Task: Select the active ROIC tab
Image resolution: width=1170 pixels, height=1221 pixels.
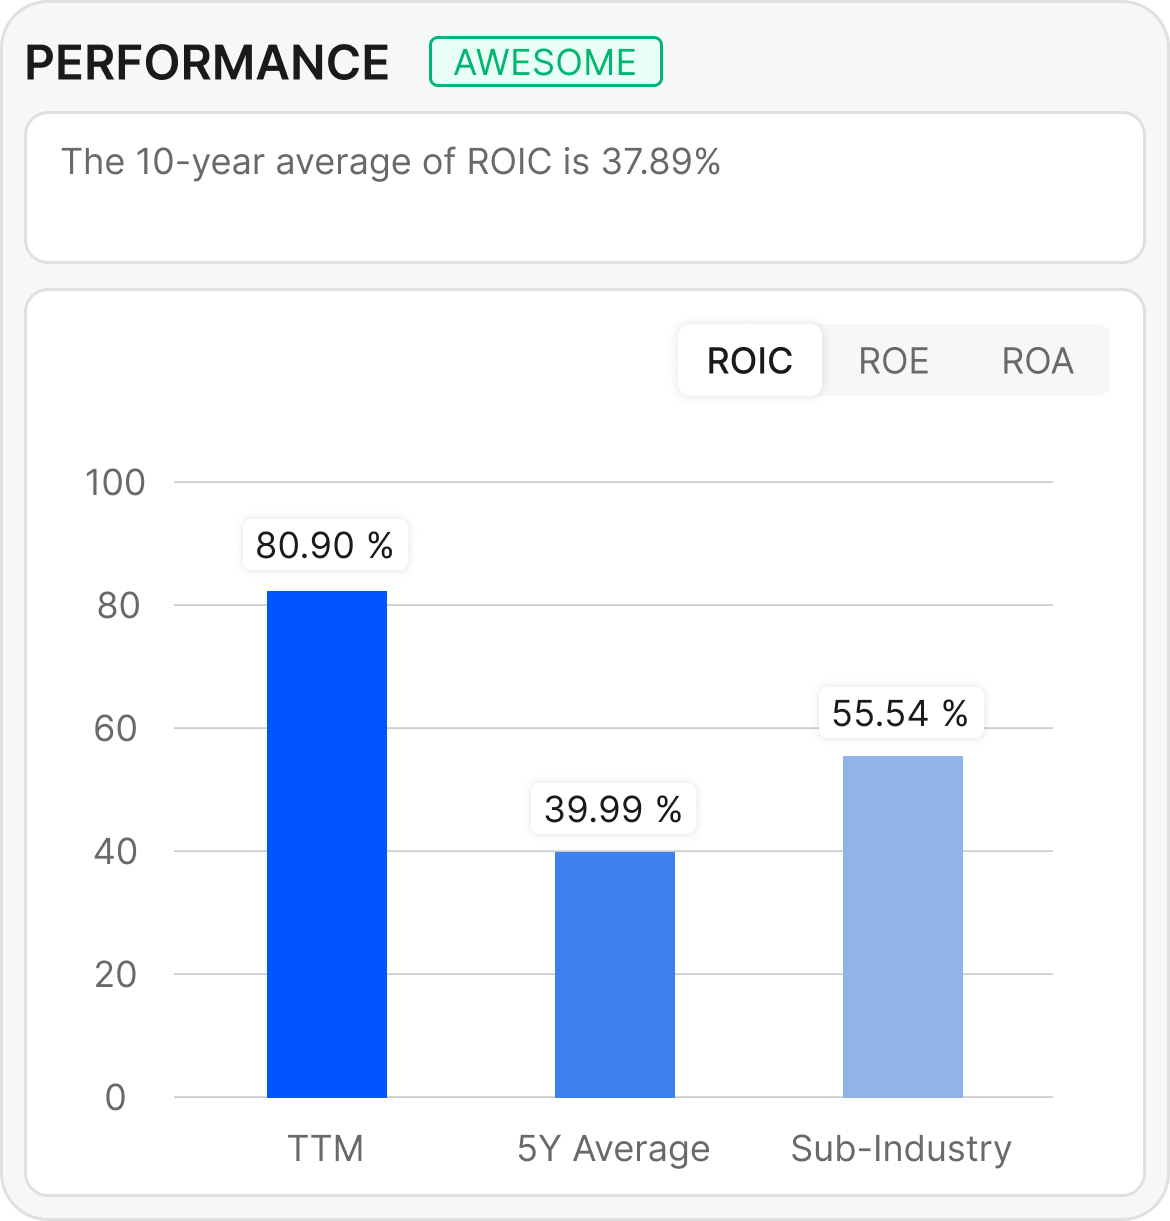Action: [749, 360]
